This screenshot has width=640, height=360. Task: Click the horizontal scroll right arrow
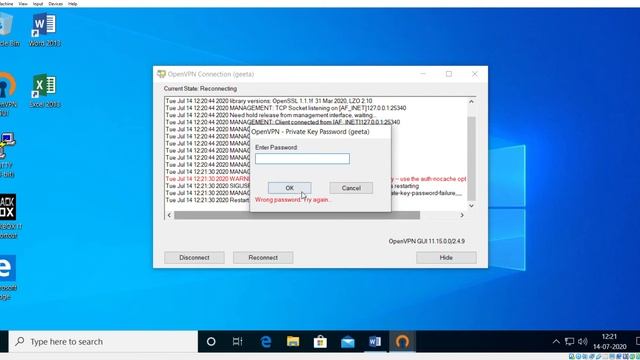click(462, 215)
